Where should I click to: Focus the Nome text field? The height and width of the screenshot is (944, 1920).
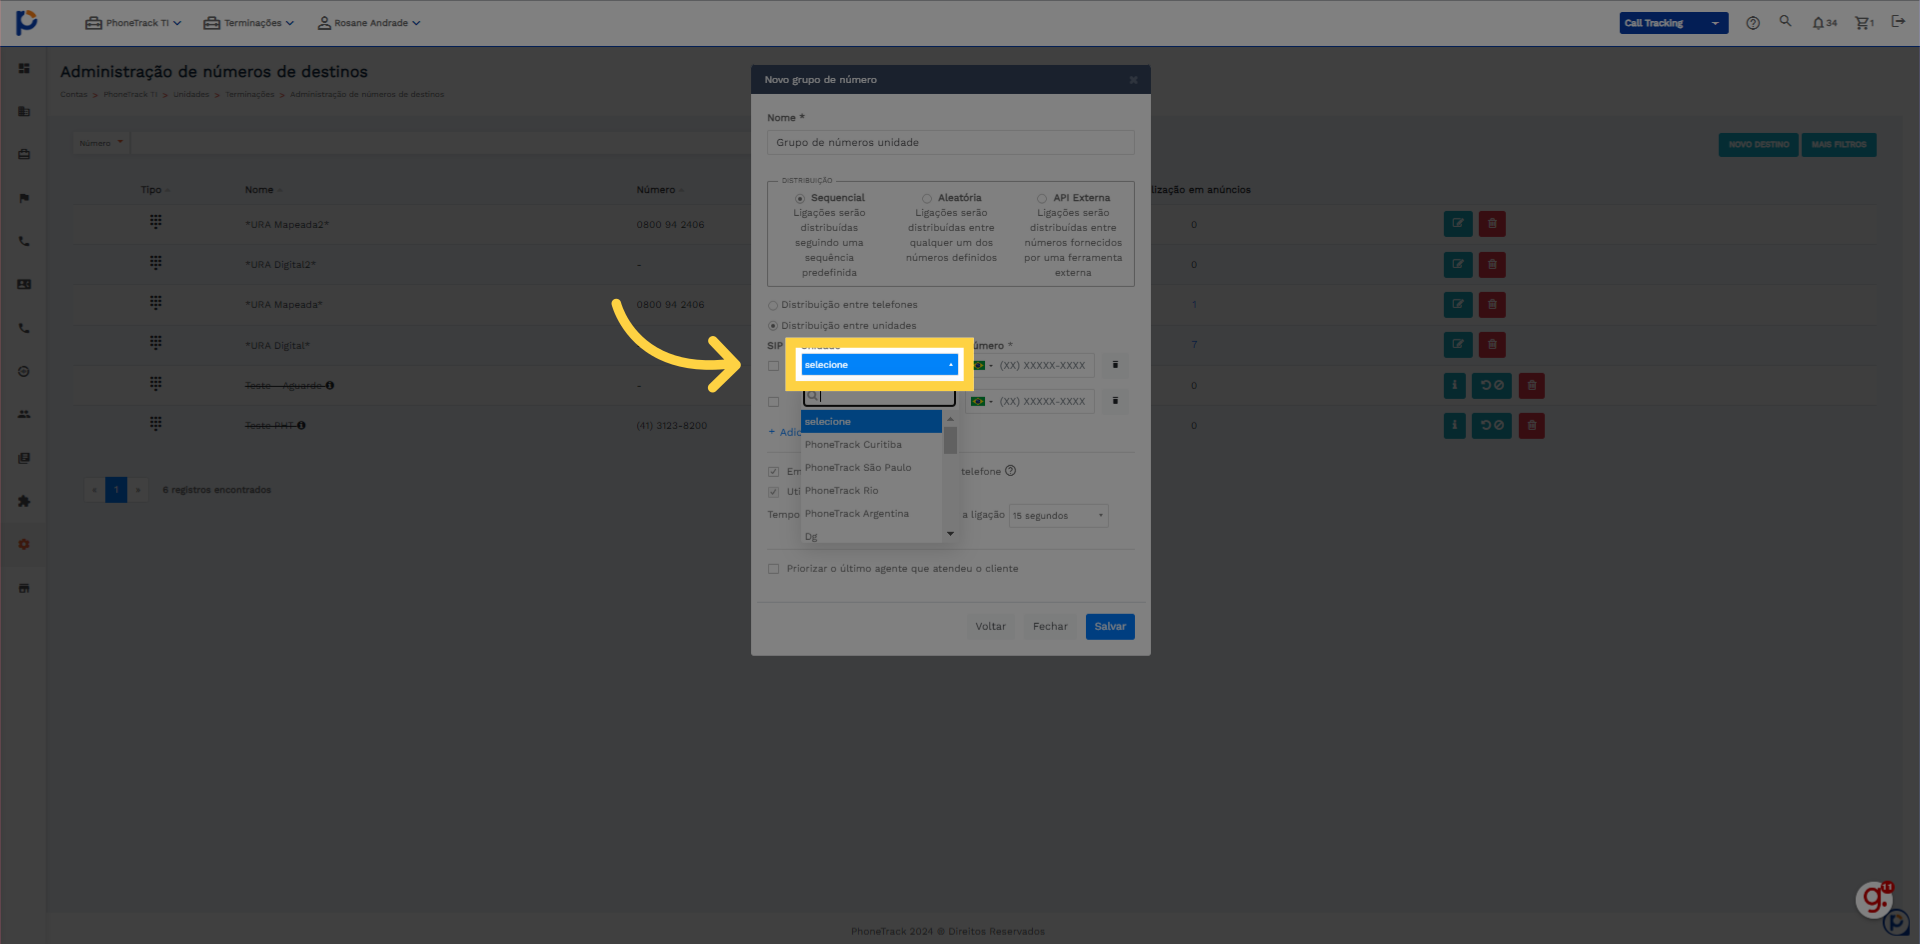950,143
